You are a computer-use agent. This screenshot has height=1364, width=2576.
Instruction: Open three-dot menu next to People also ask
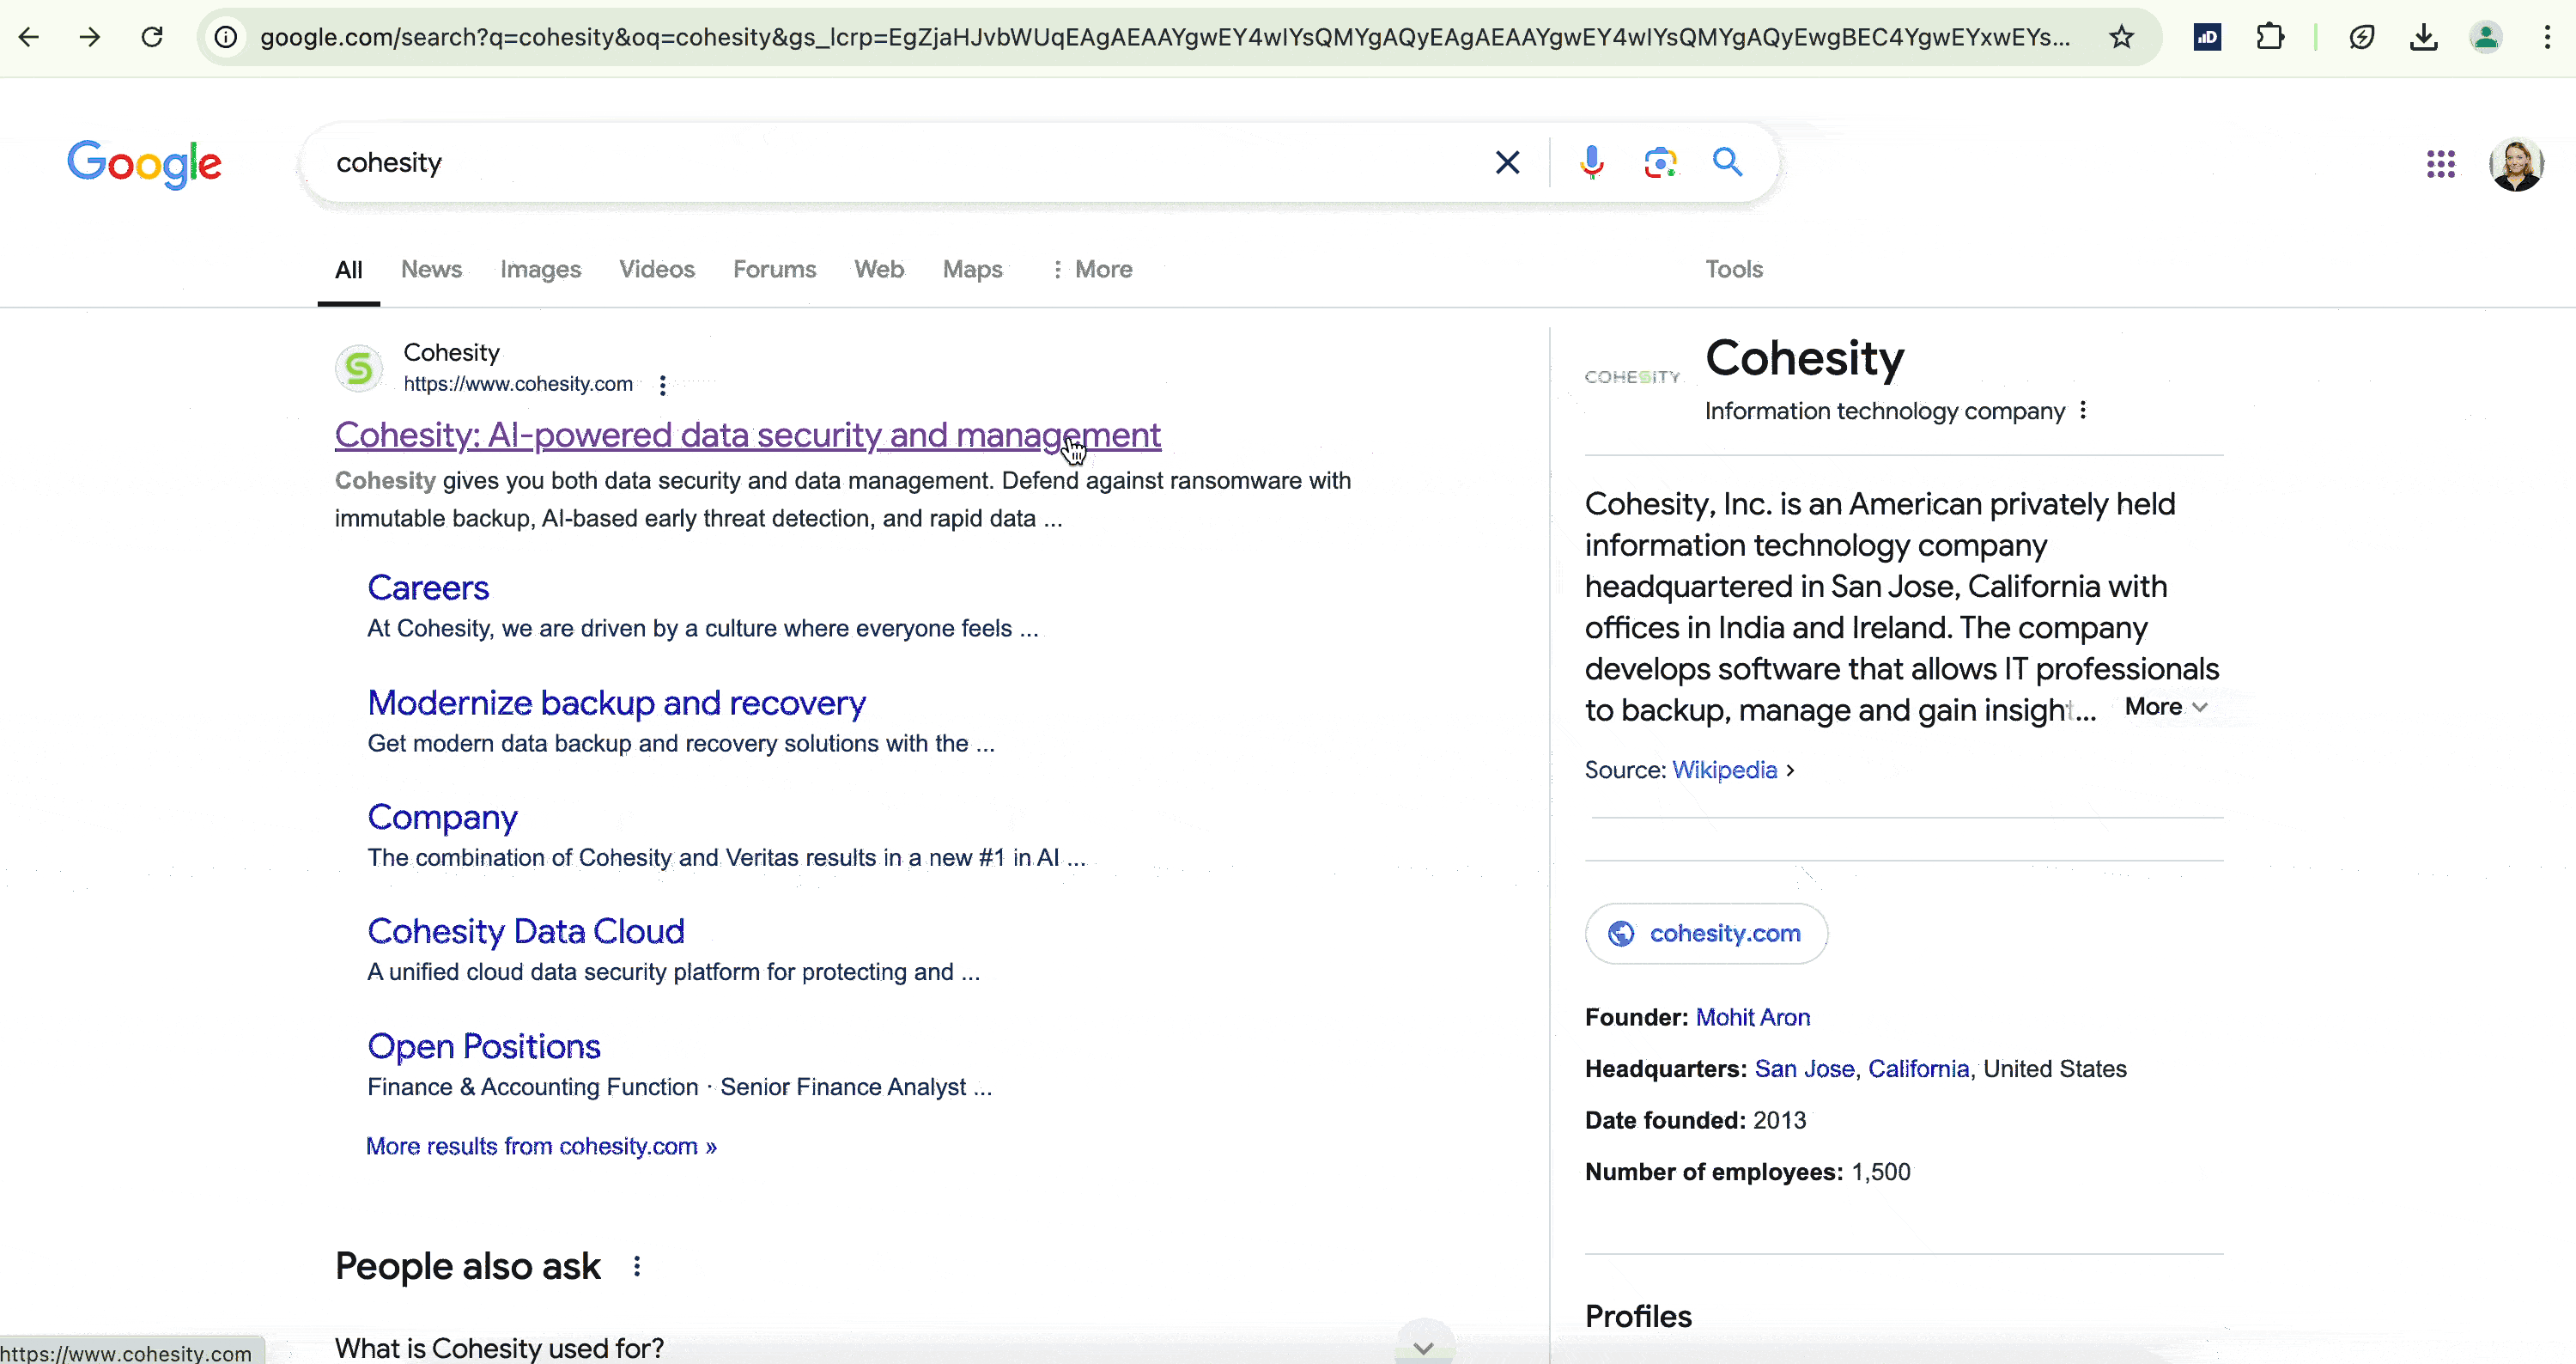coord(637,1266)
